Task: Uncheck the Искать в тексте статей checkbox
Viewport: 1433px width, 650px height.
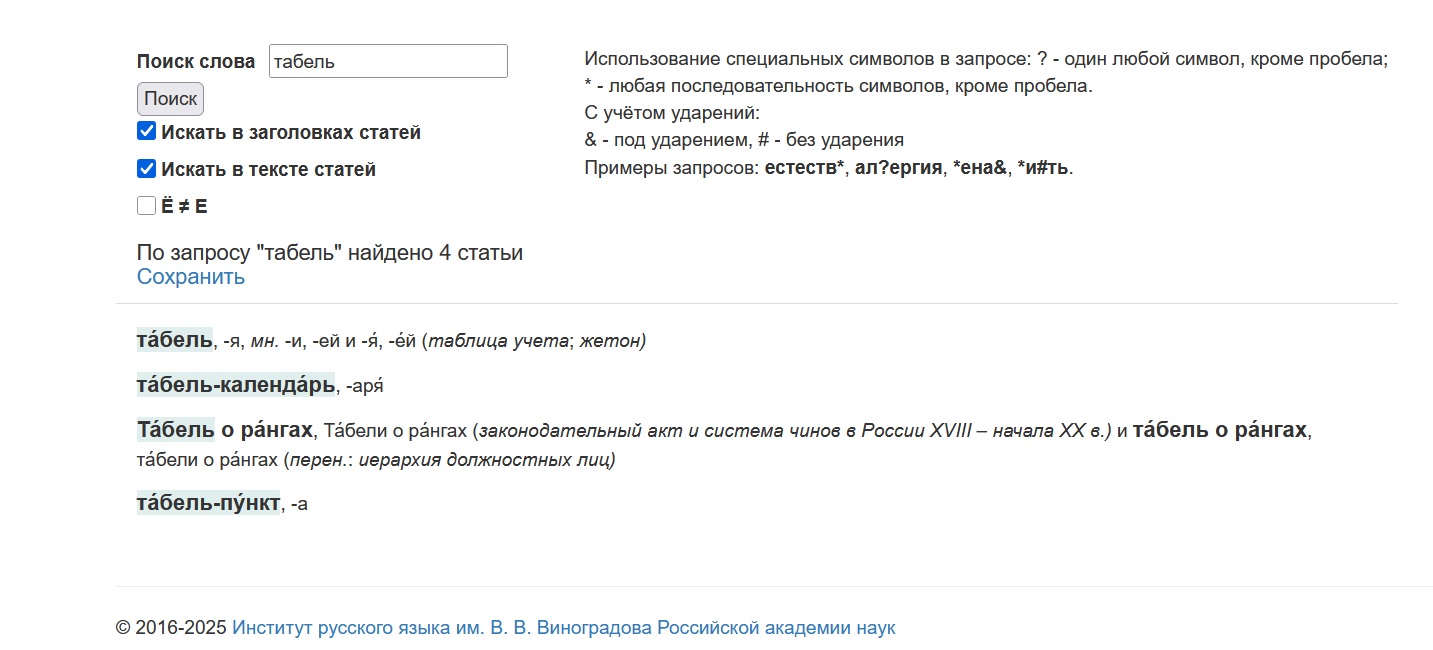Action: 147,169
